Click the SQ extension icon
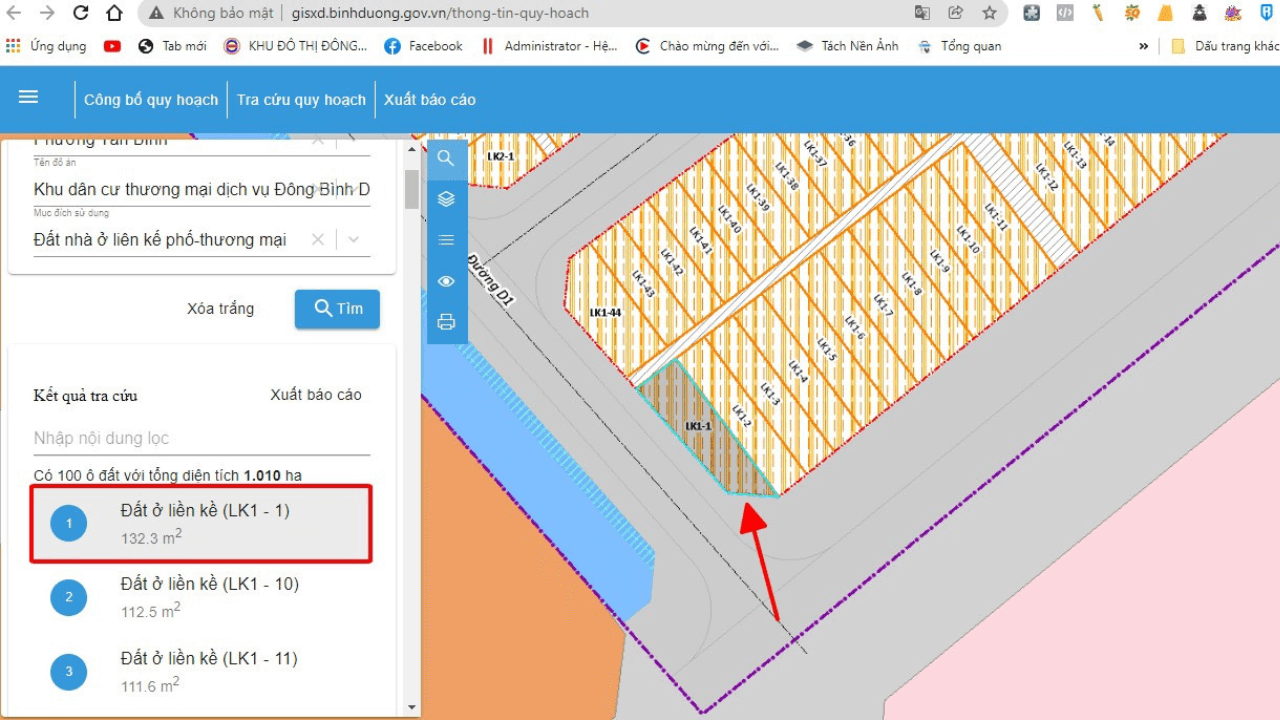Viewport: 1280px width, 720px height. coord(1132,13)
